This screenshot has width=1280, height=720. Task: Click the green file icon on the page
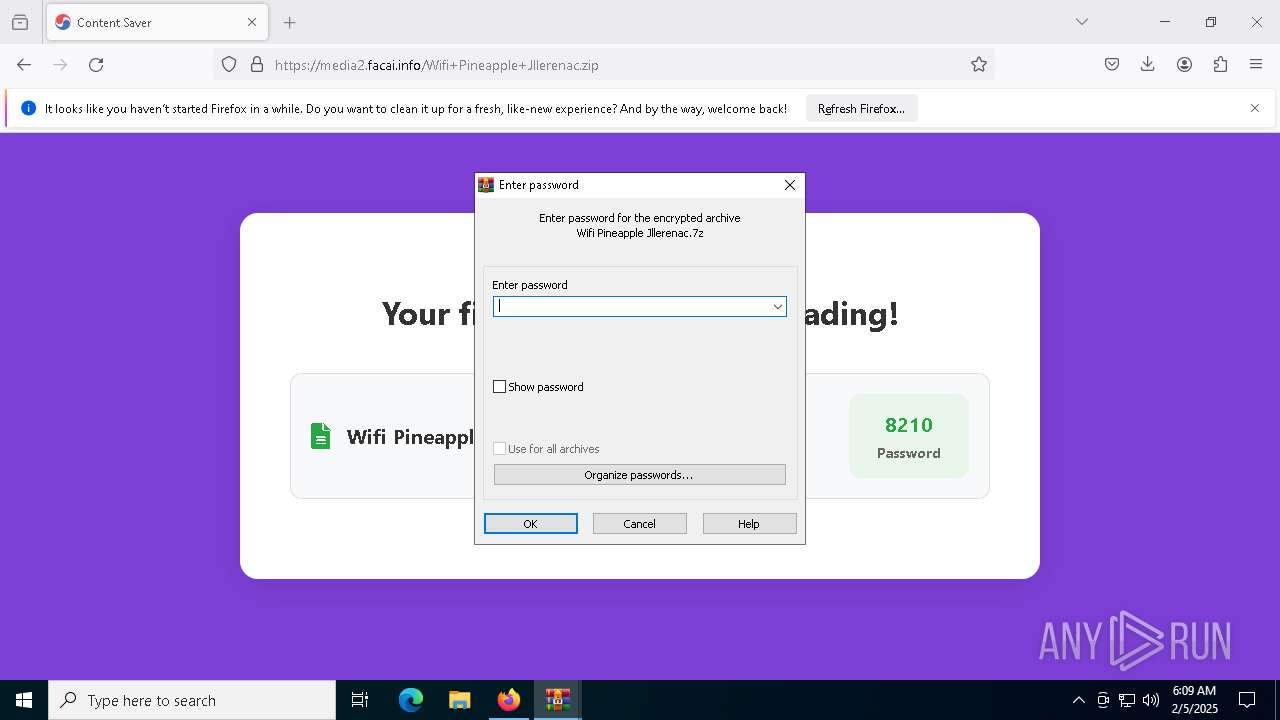click(320, 436)
